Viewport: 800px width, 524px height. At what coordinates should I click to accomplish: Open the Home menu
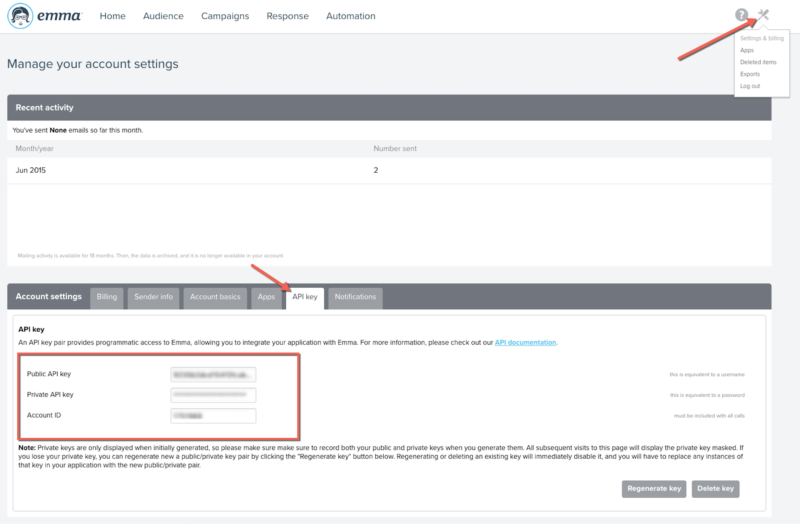point(113,16)
